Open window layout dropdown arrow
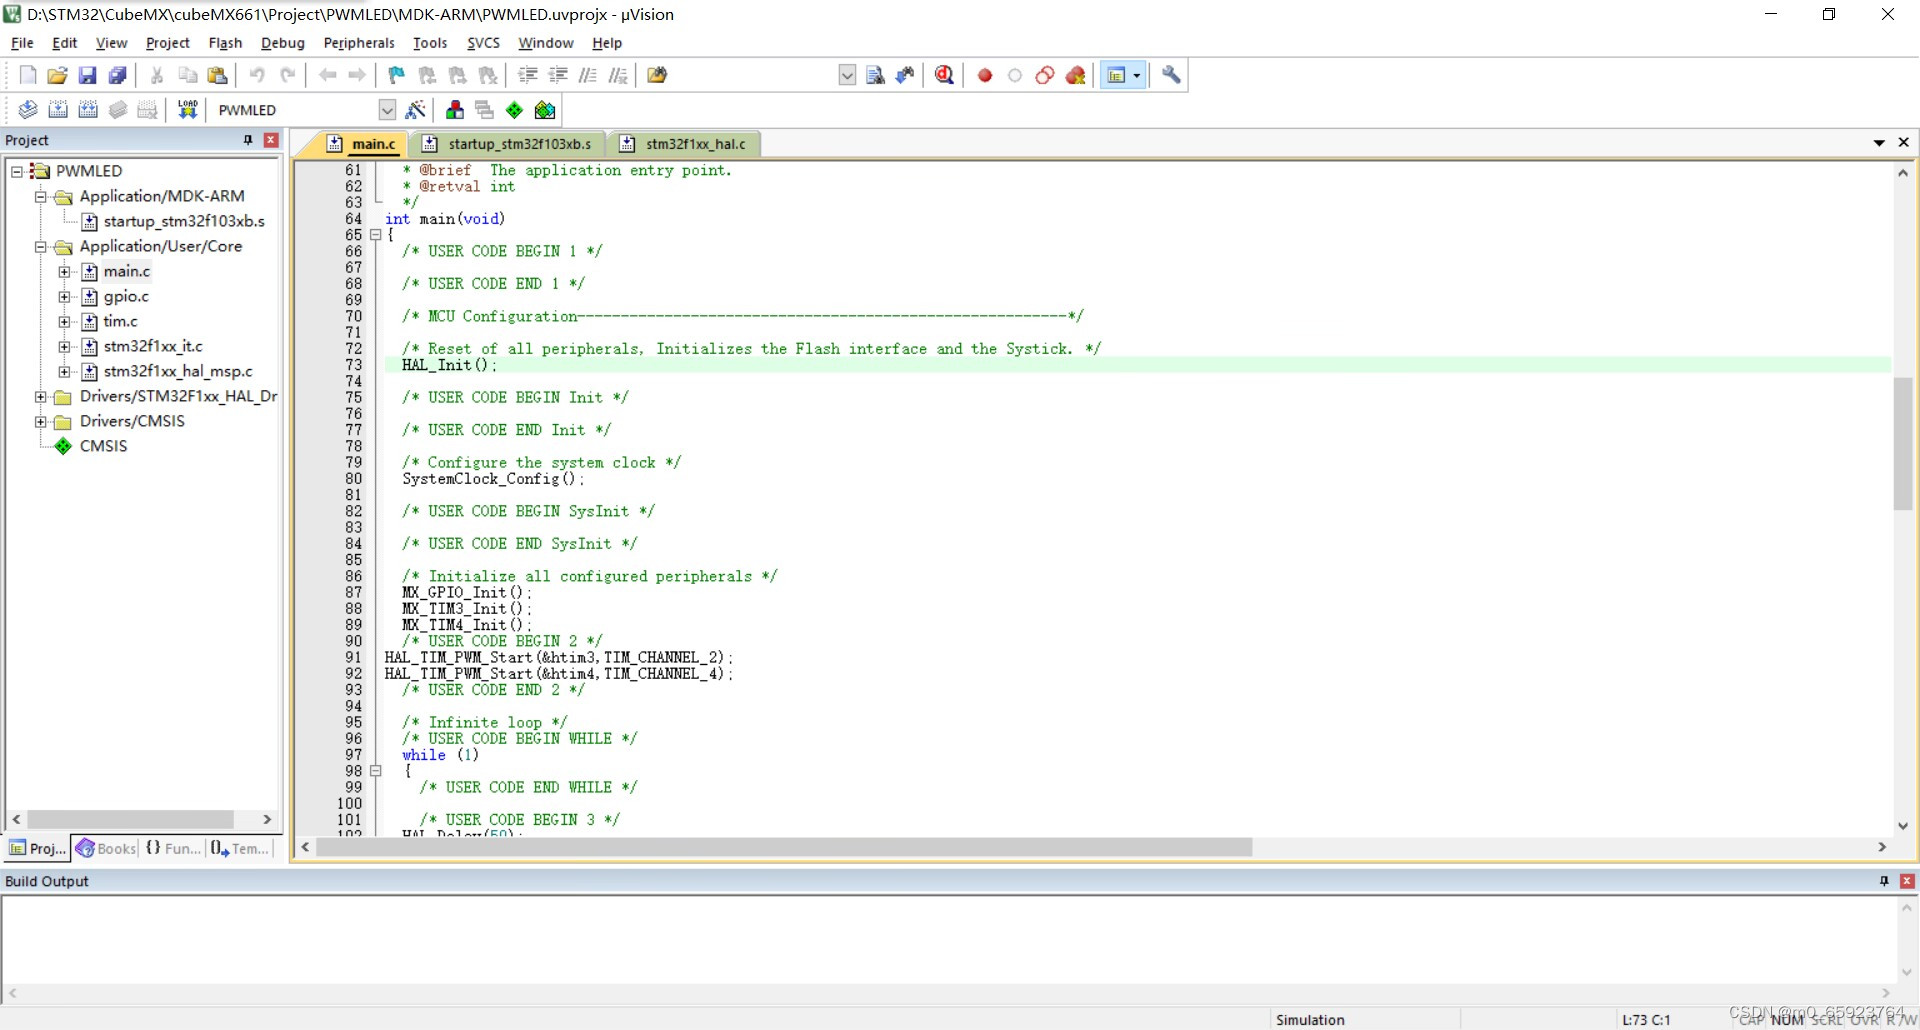The image size is (1920, 1030). (1136, 75)
